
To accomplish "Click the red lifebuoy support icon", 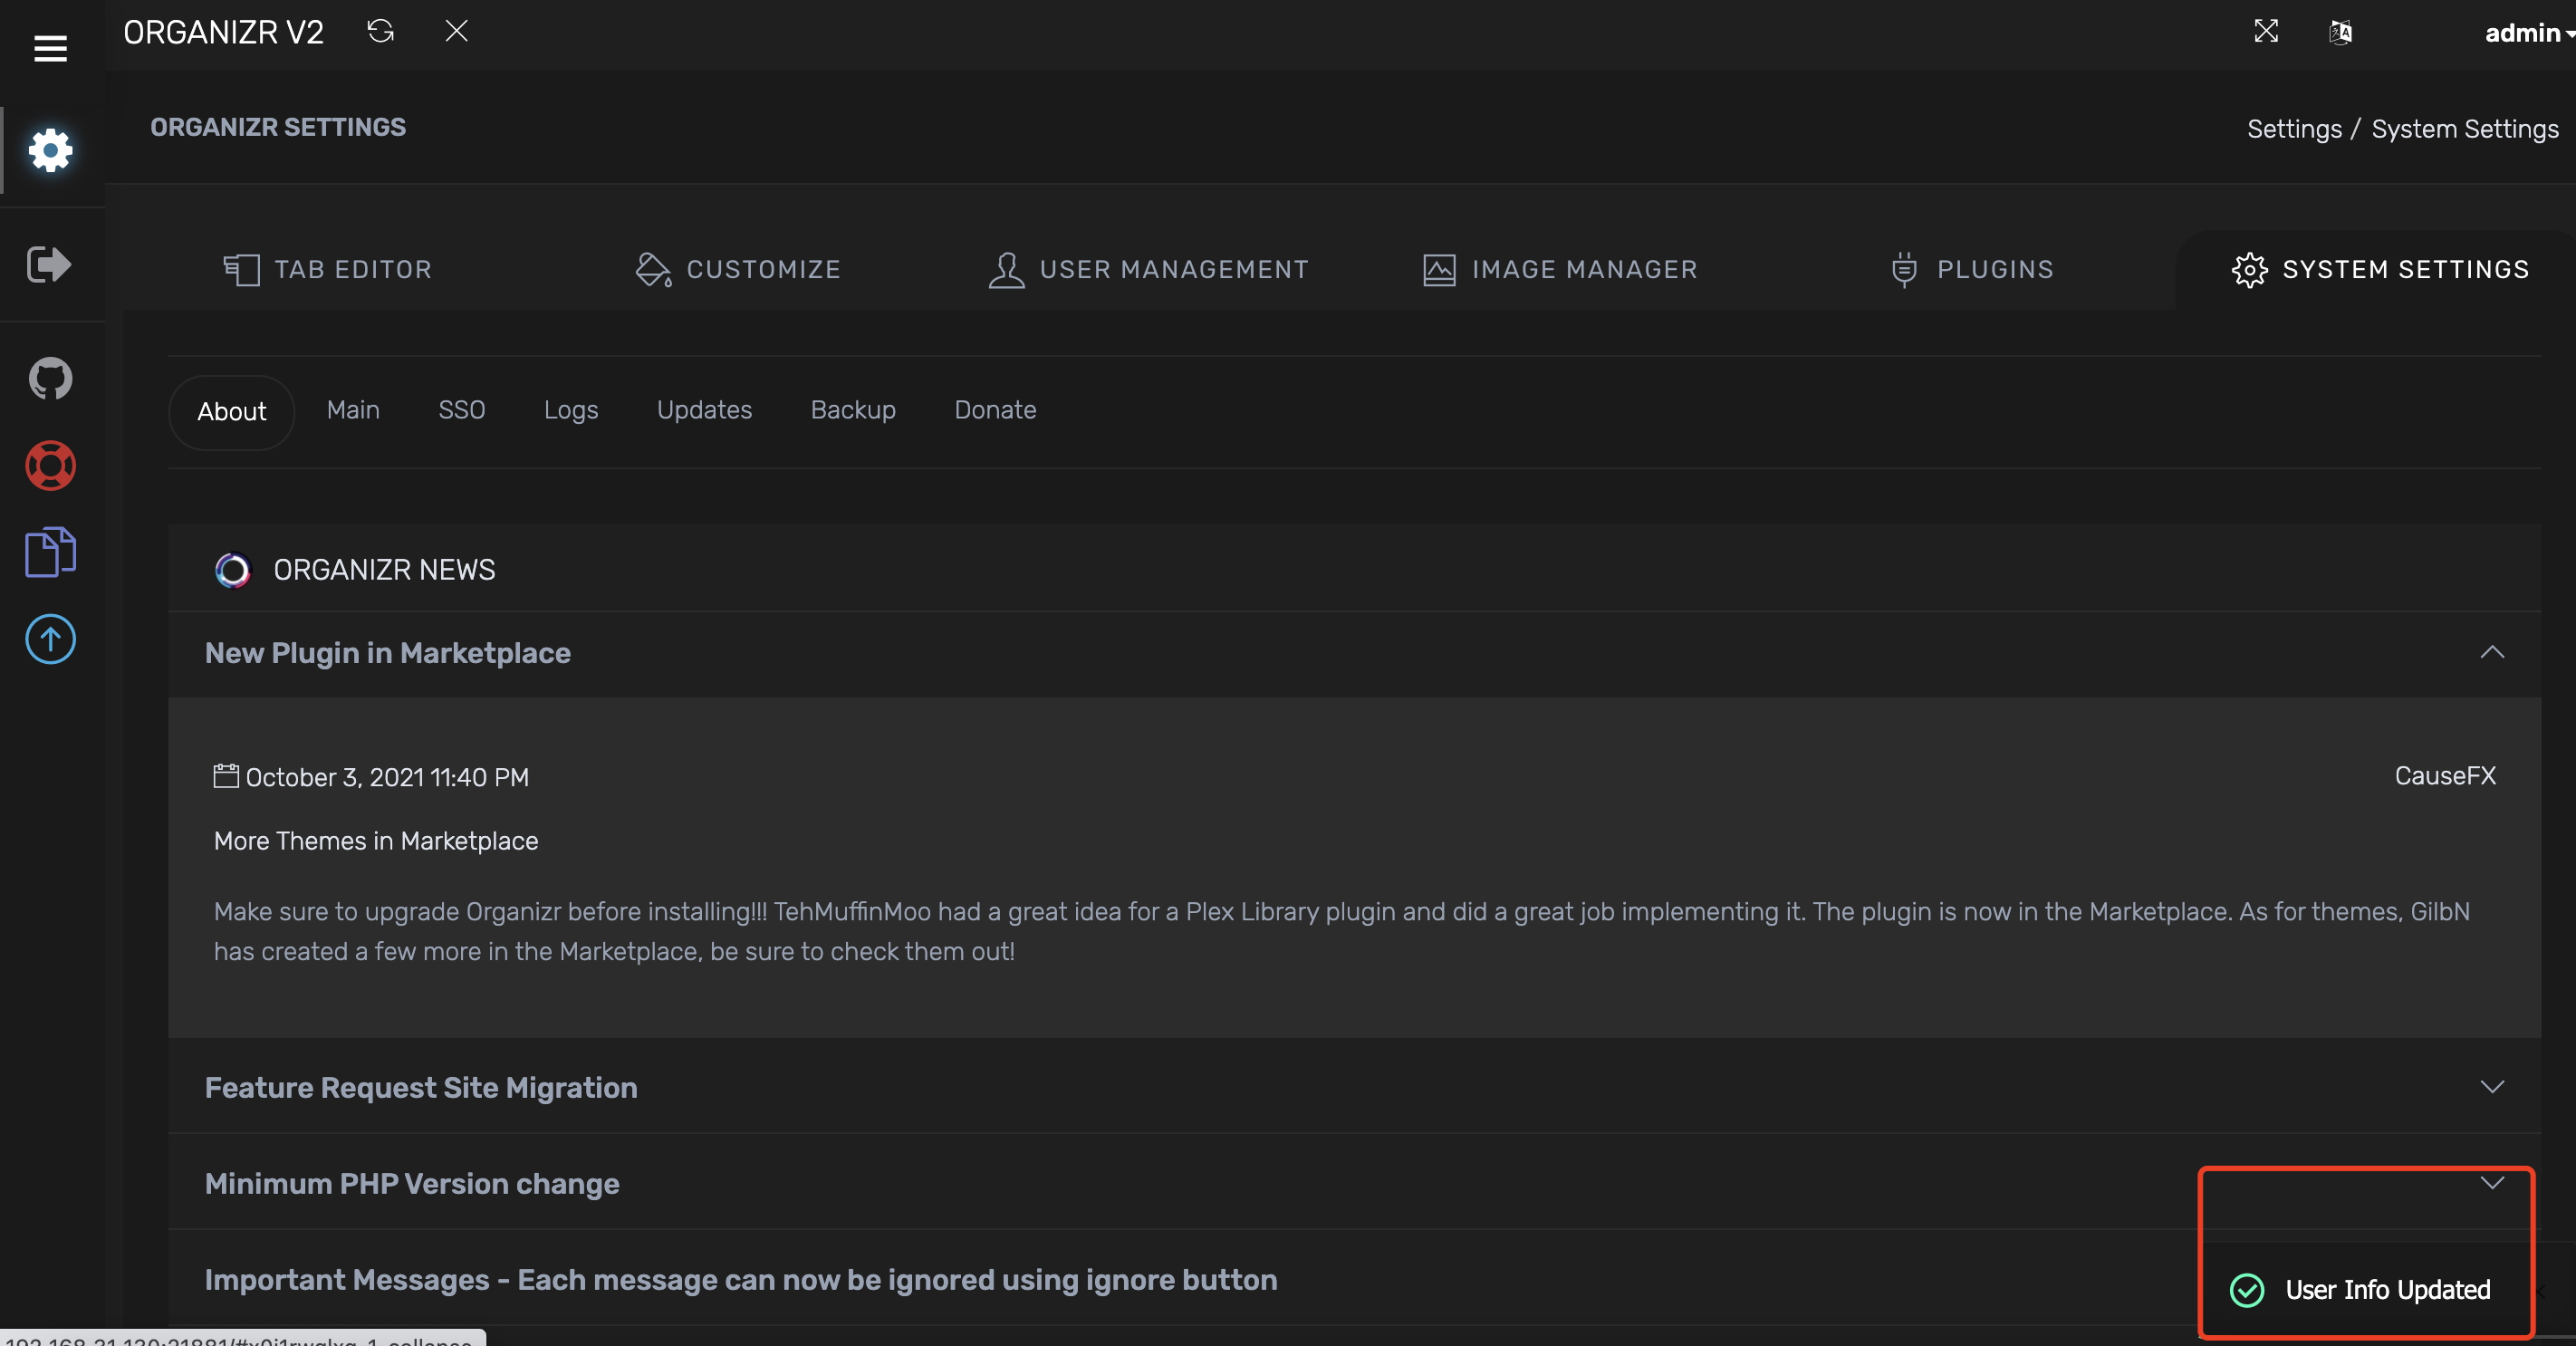I will click(50, 465).
